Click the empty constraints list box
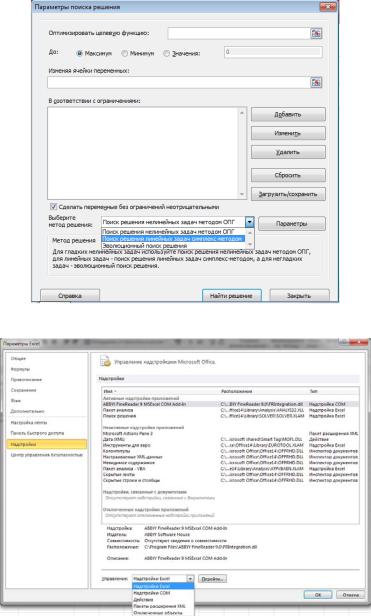This screenshot has width=371, height=616. coord(143,153)
